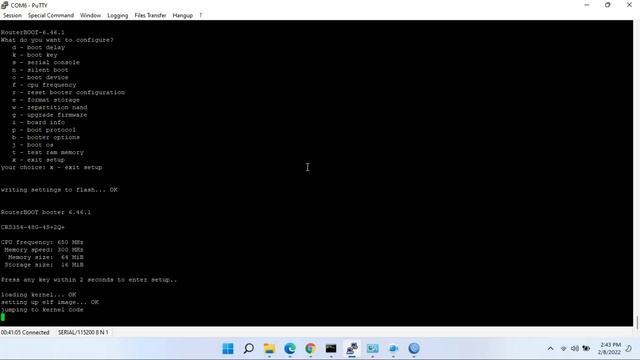The width and height of the screenshot is (640, 360).
Task: Open the video camera app in the taskbar
Action: coord(393,349)
